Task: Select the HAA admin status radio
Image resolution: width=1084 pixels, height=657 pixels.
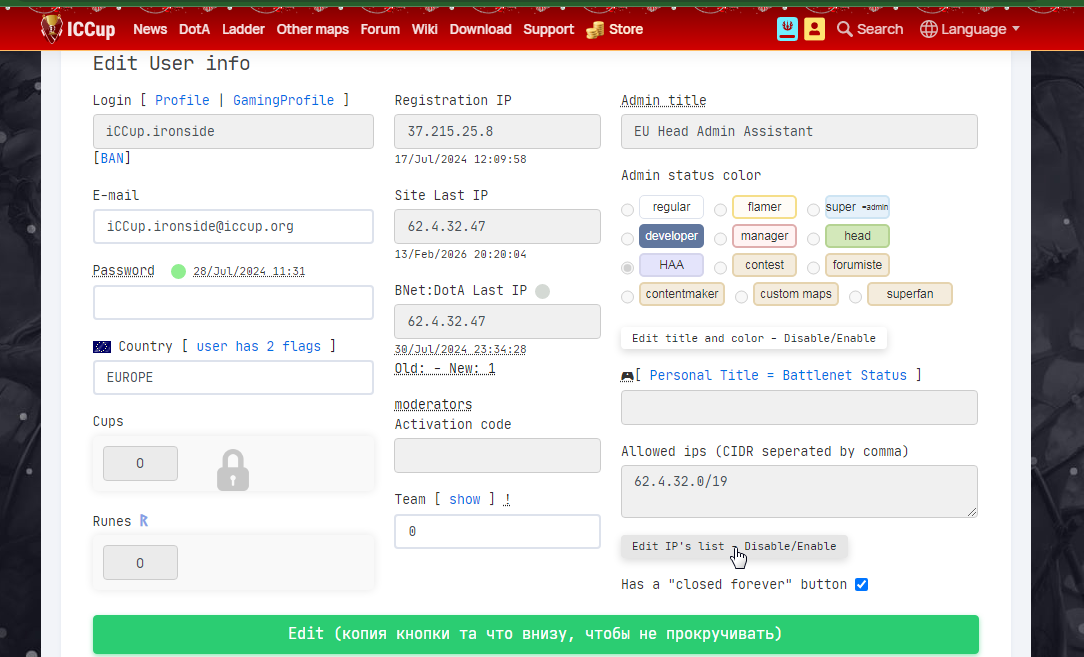Action: 627,268
